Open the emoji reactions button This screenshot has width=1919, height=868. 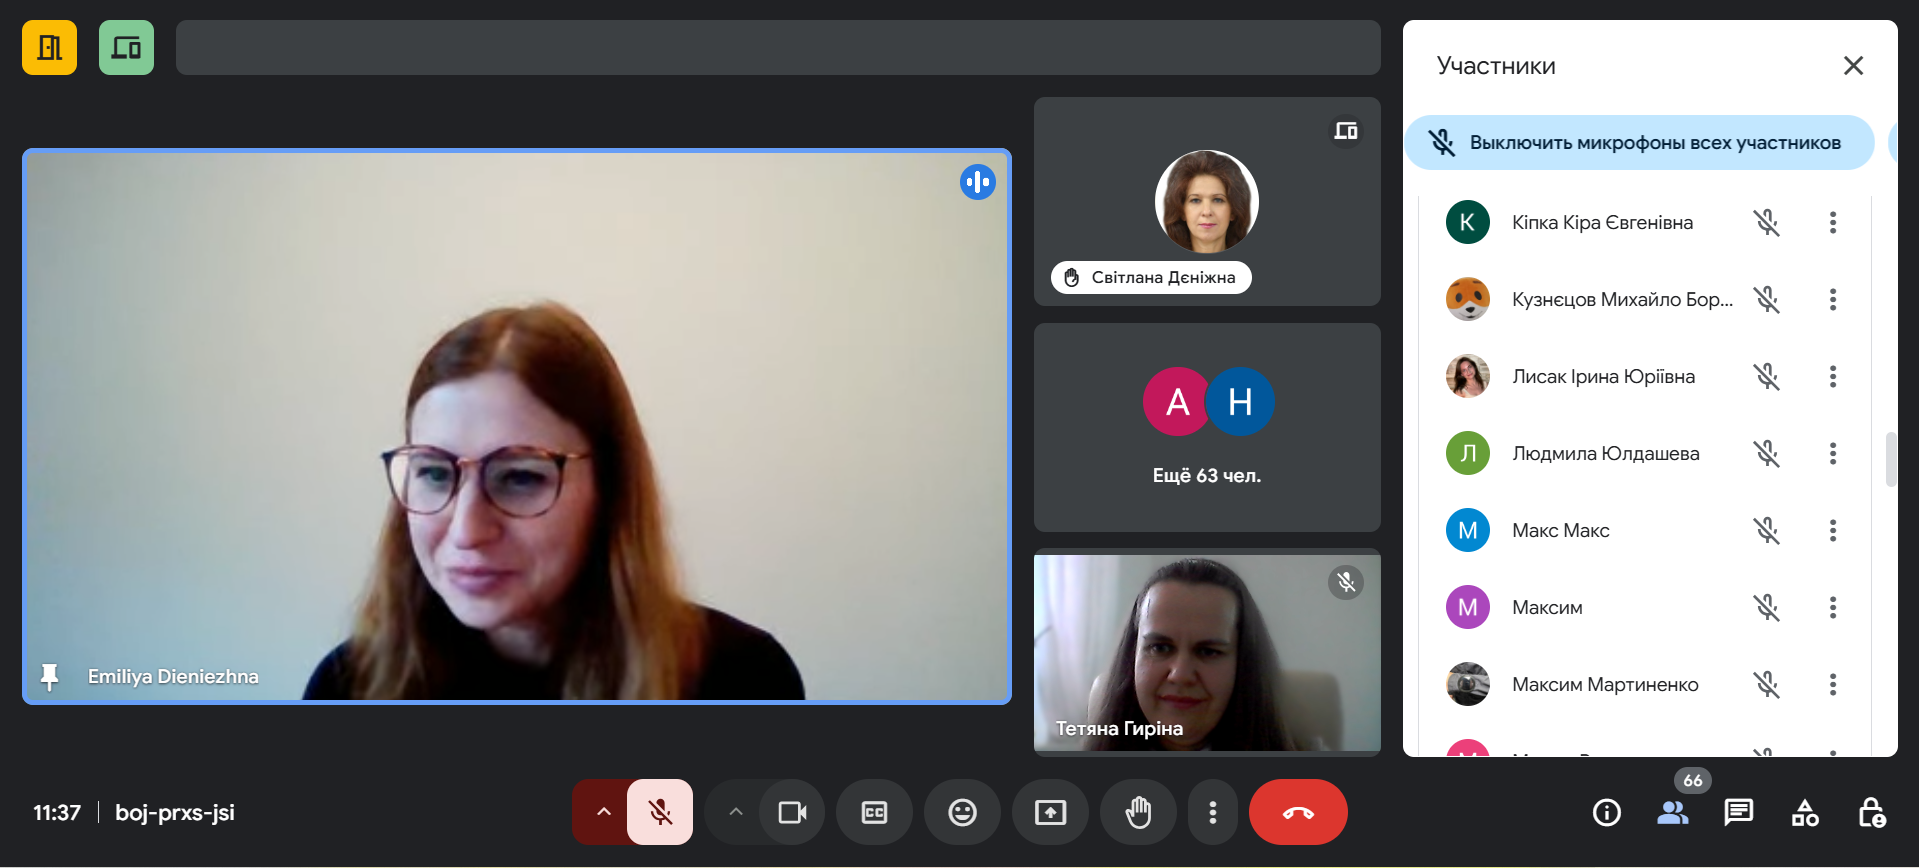click(962, 812)
